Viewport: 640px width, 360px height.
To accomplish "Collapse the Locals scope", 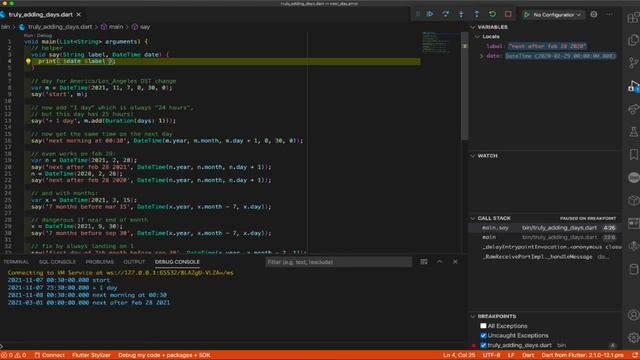I will pyautogui.click(x=477, y=36).
